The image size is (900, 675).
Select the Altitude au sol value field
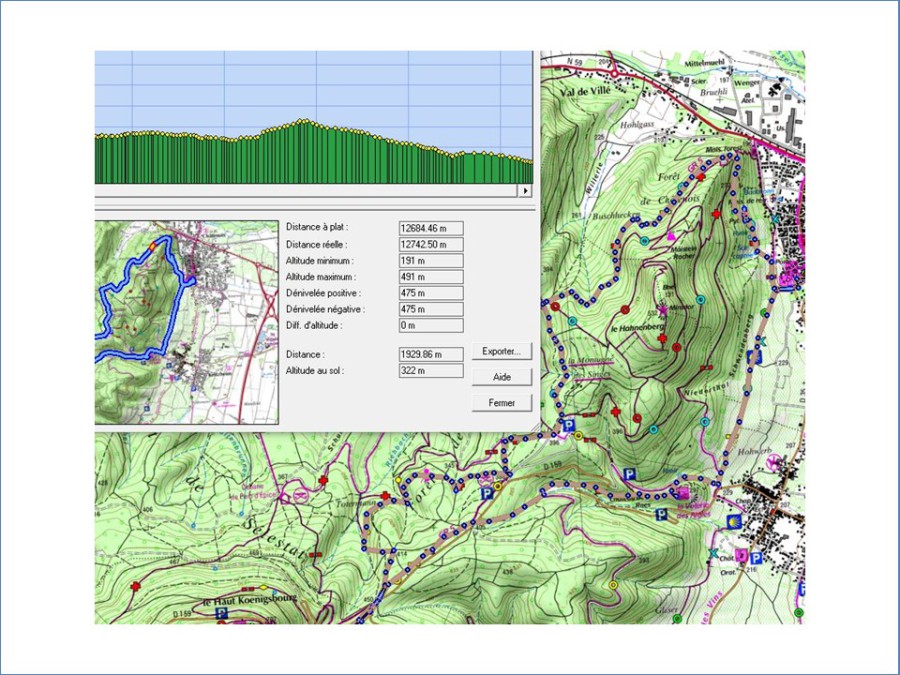point(431,371)
